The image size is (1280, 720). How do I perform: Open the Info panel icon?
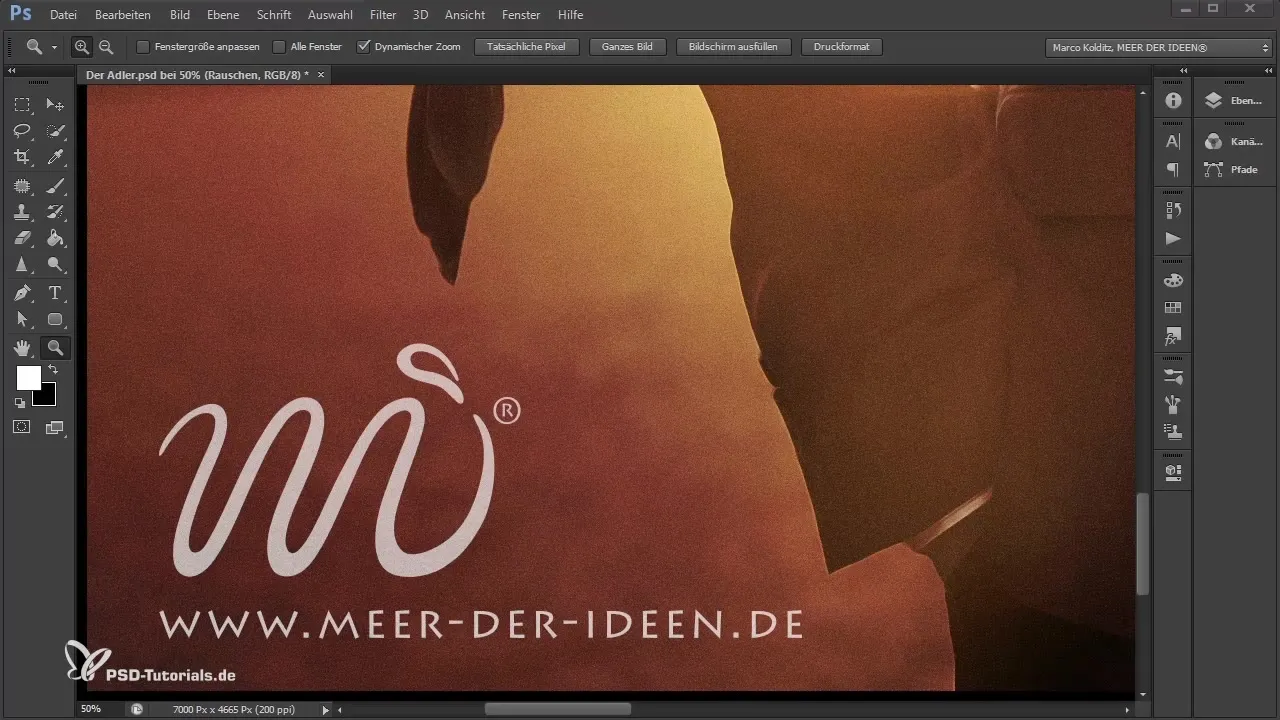coord(1173,101)
